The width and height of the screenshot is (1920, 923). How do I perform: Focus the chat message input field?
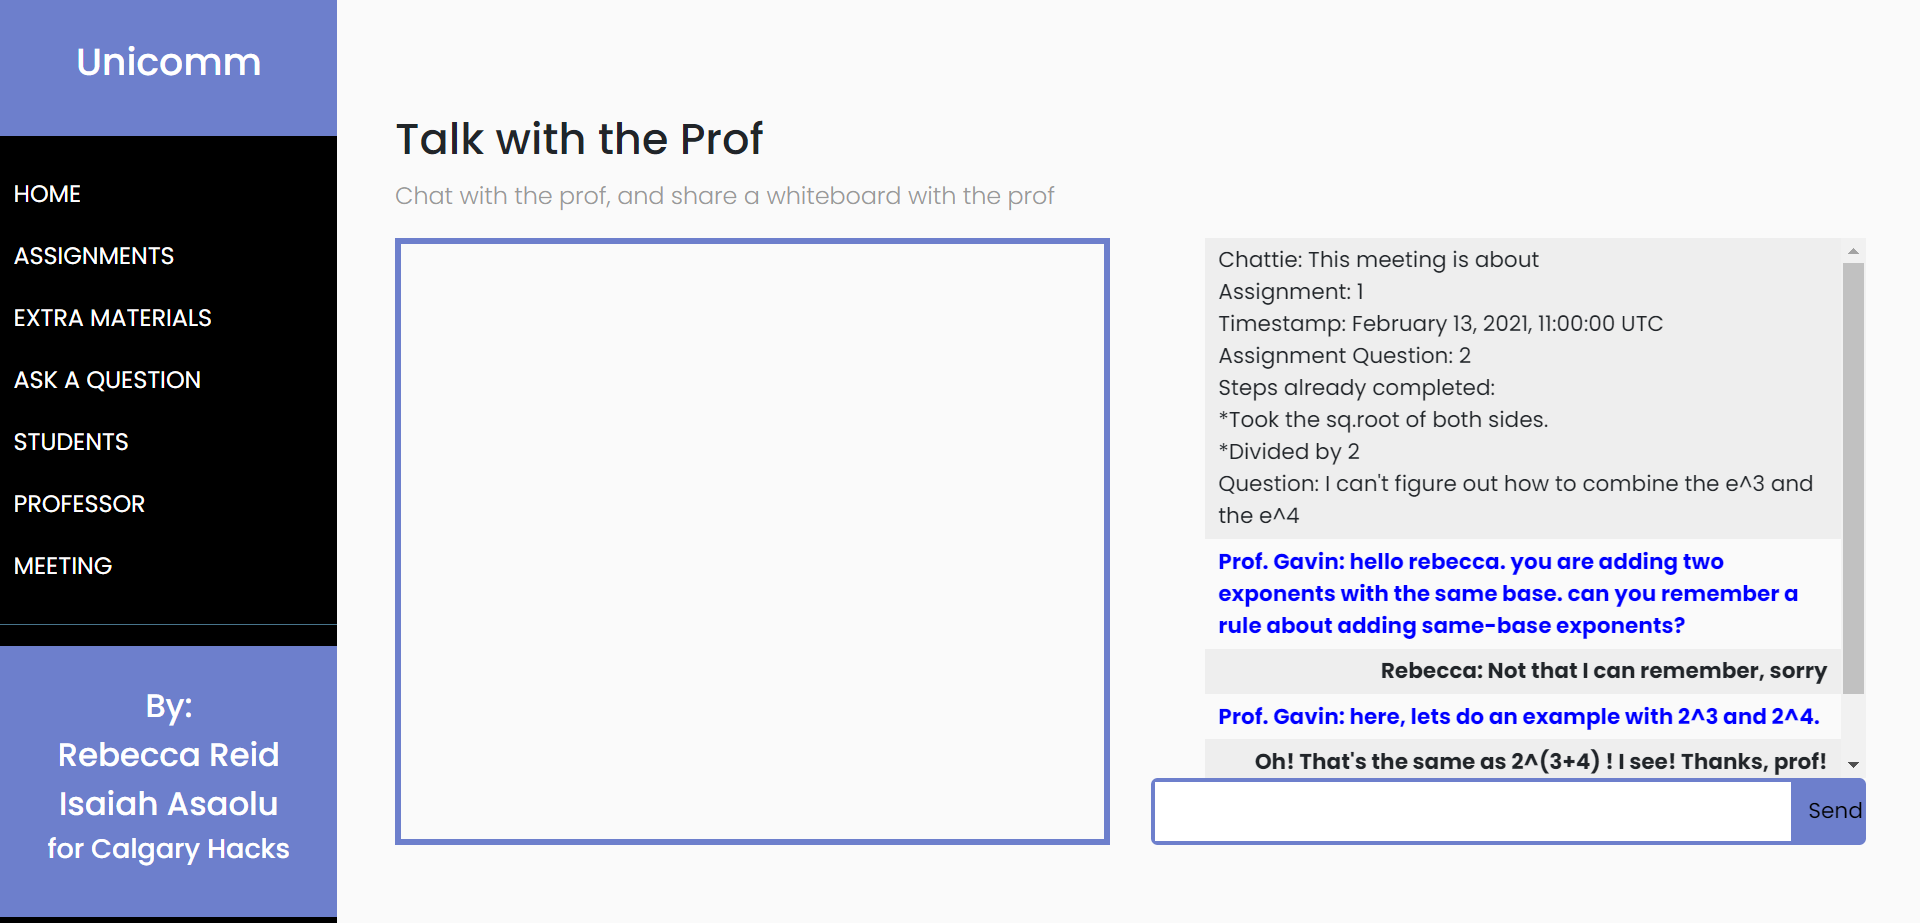click(1471, 811)
